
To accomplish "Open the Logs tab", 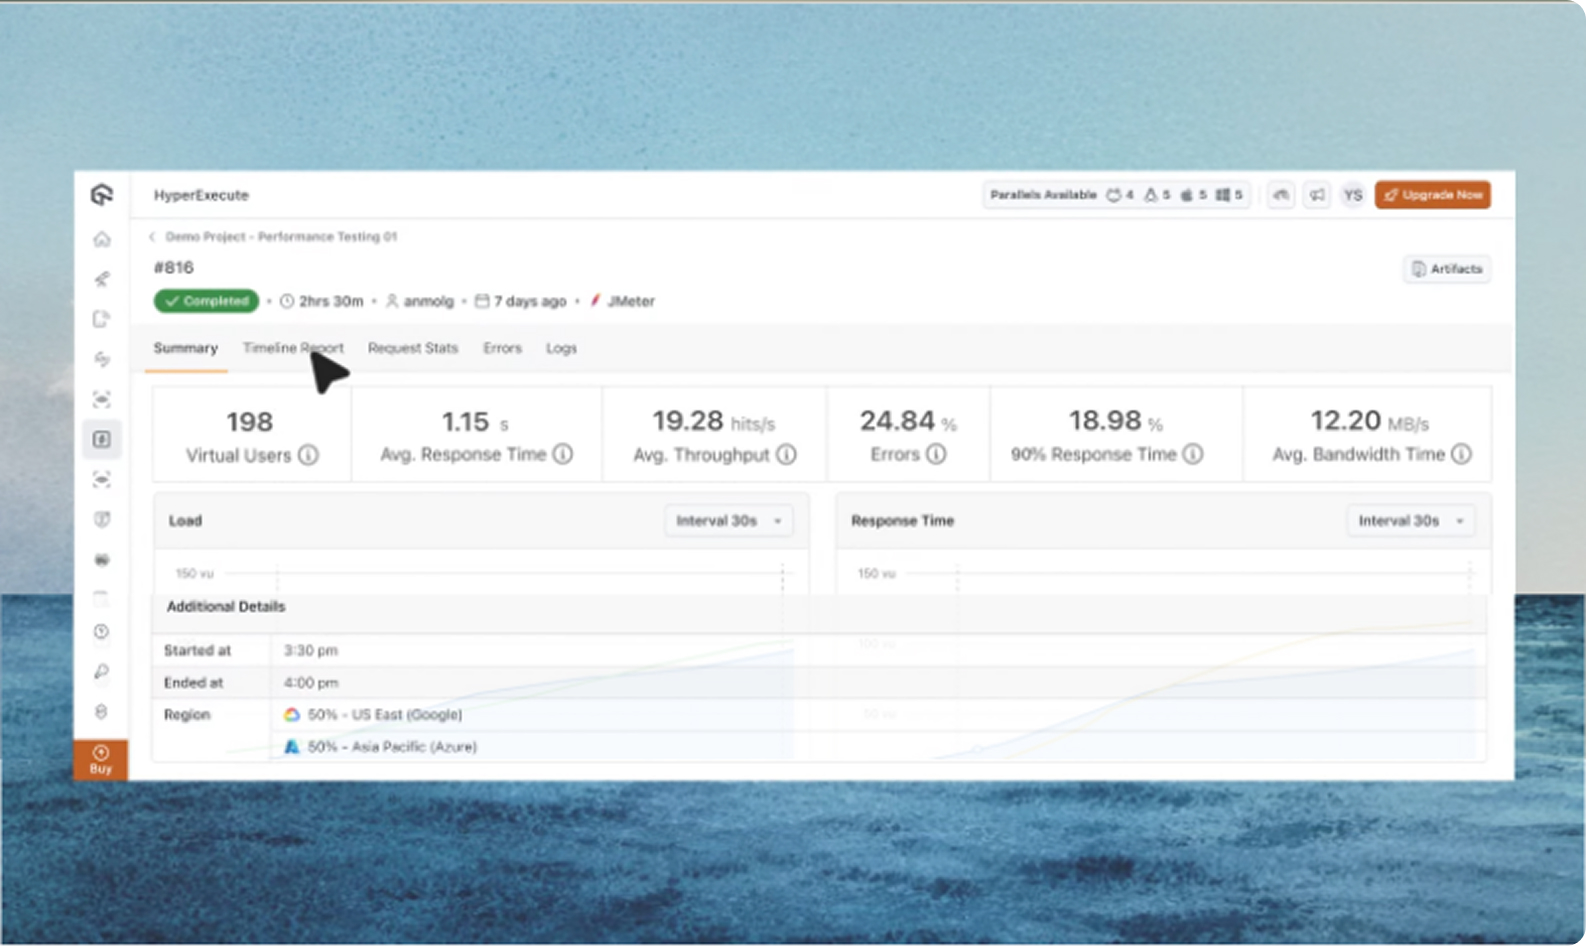I will point(561,348).
